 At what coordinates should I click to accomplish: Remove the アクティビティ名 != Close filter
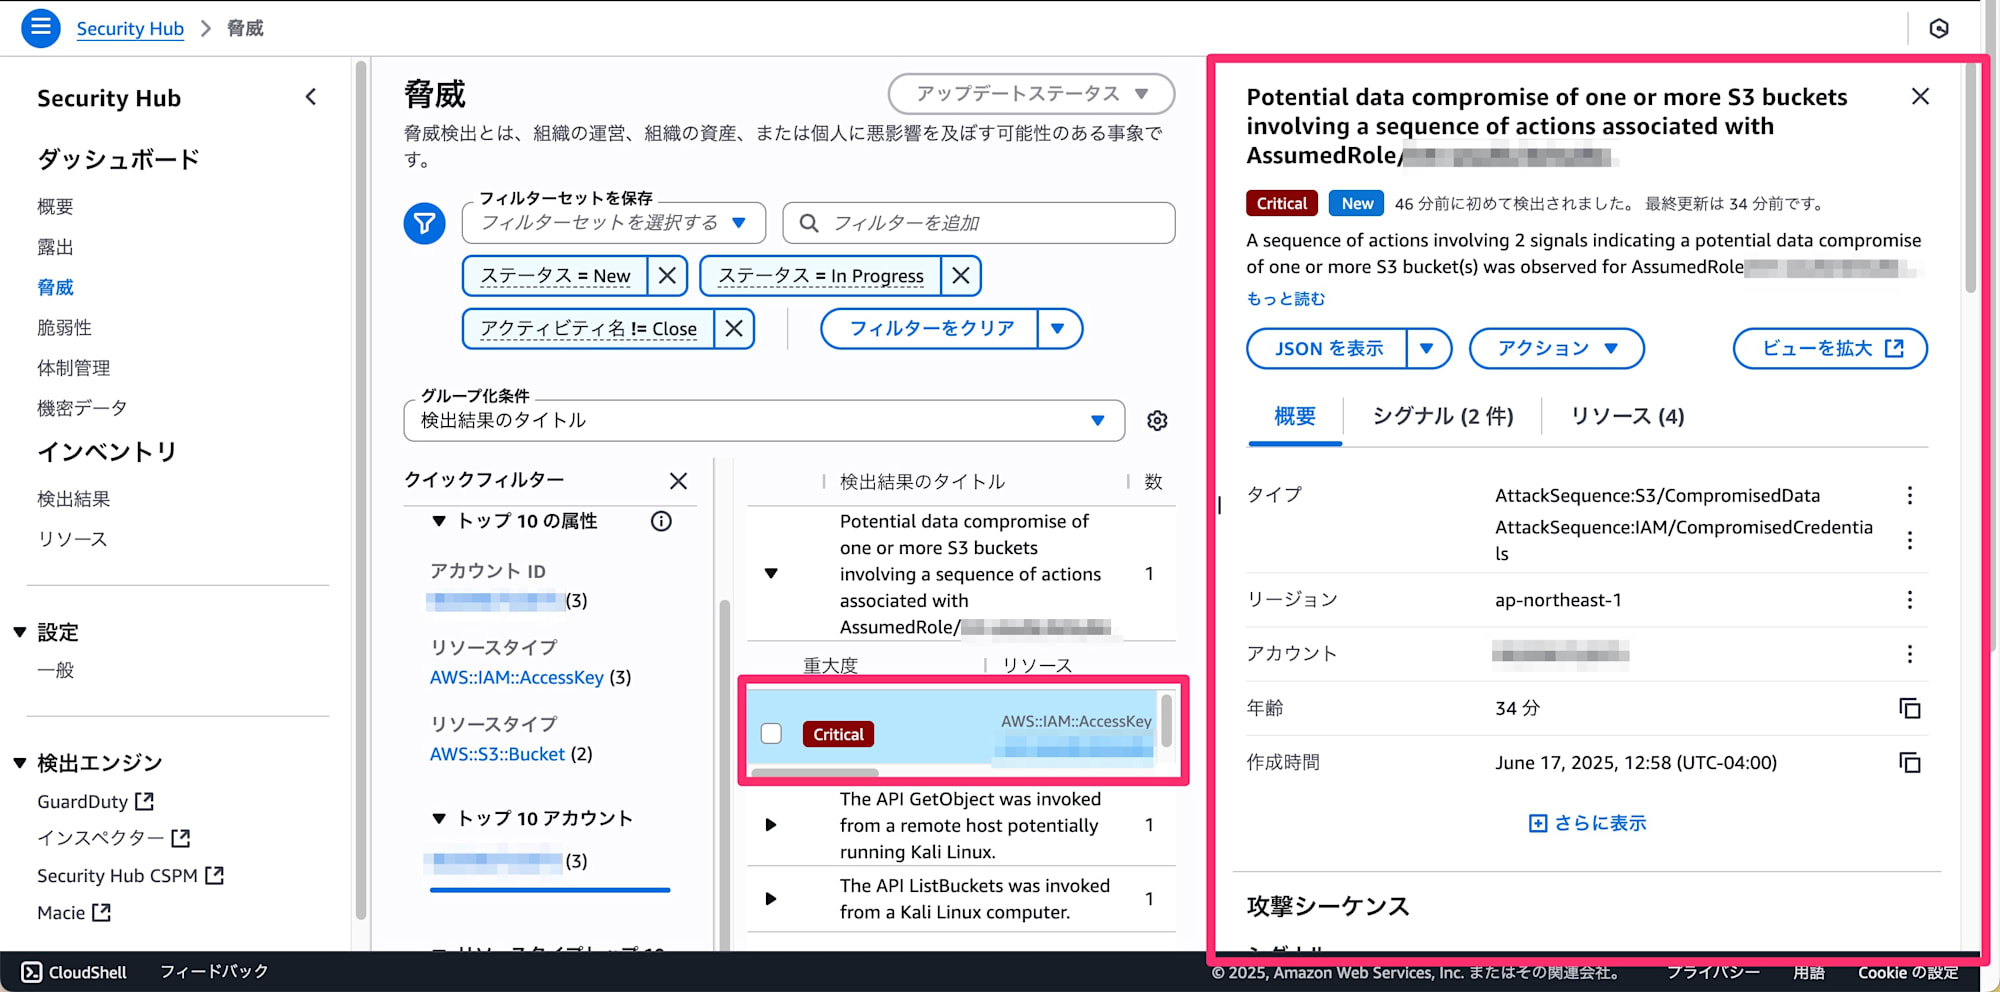pos(734,328)
